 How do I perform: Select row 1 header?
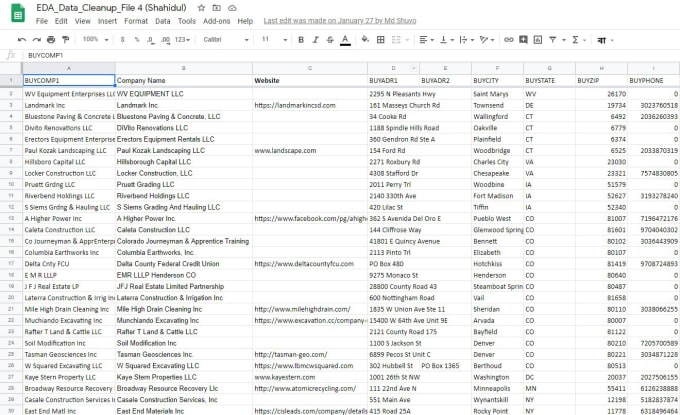11,80
